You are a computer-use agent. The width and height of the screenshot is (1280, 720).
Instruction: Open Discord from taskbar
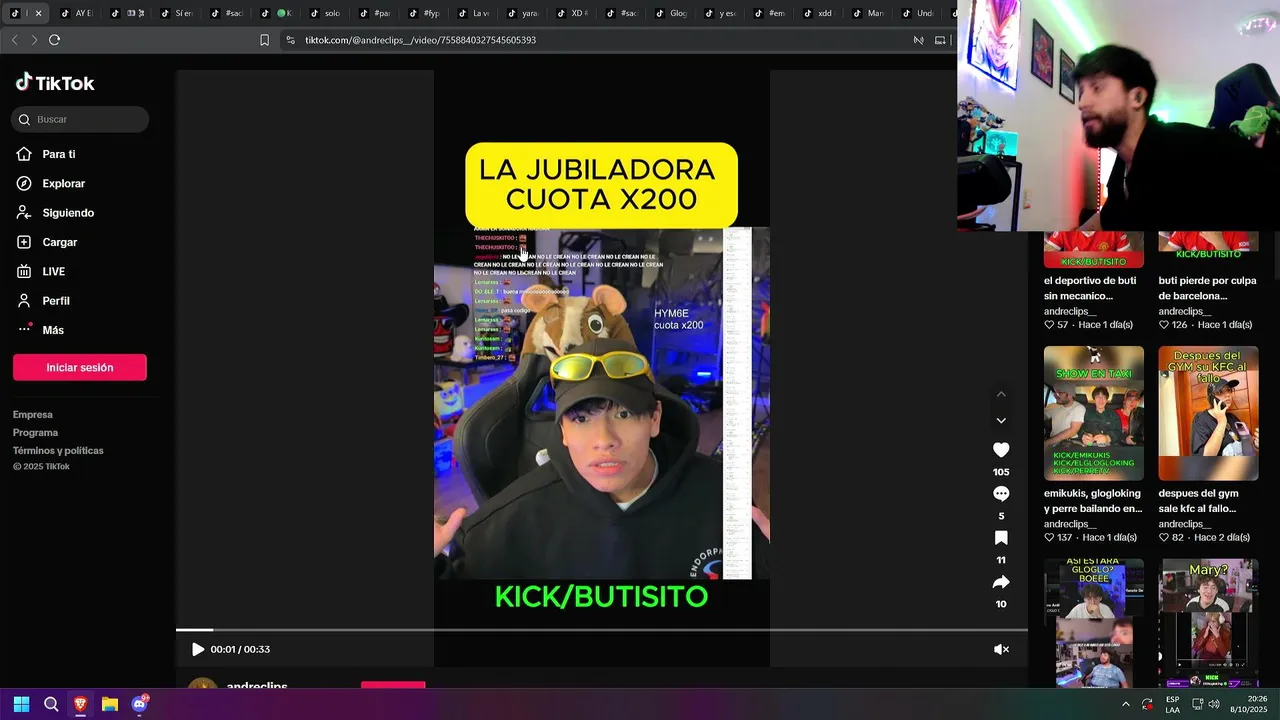point(139,704)
